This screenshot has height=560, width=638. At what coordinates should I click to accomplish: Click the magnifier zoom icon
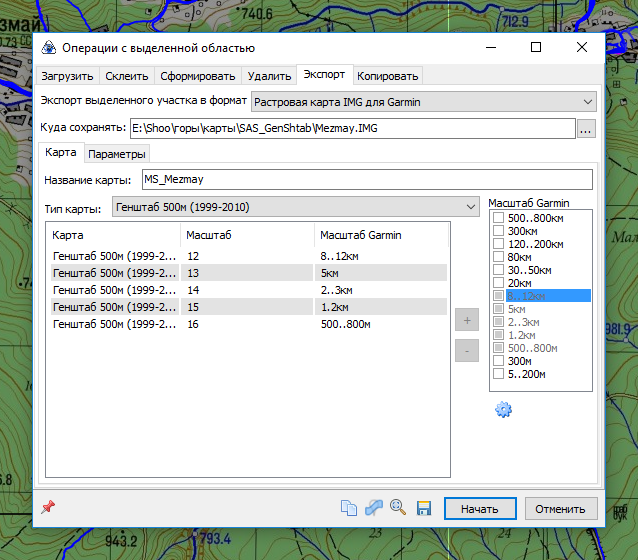point(398,508)
